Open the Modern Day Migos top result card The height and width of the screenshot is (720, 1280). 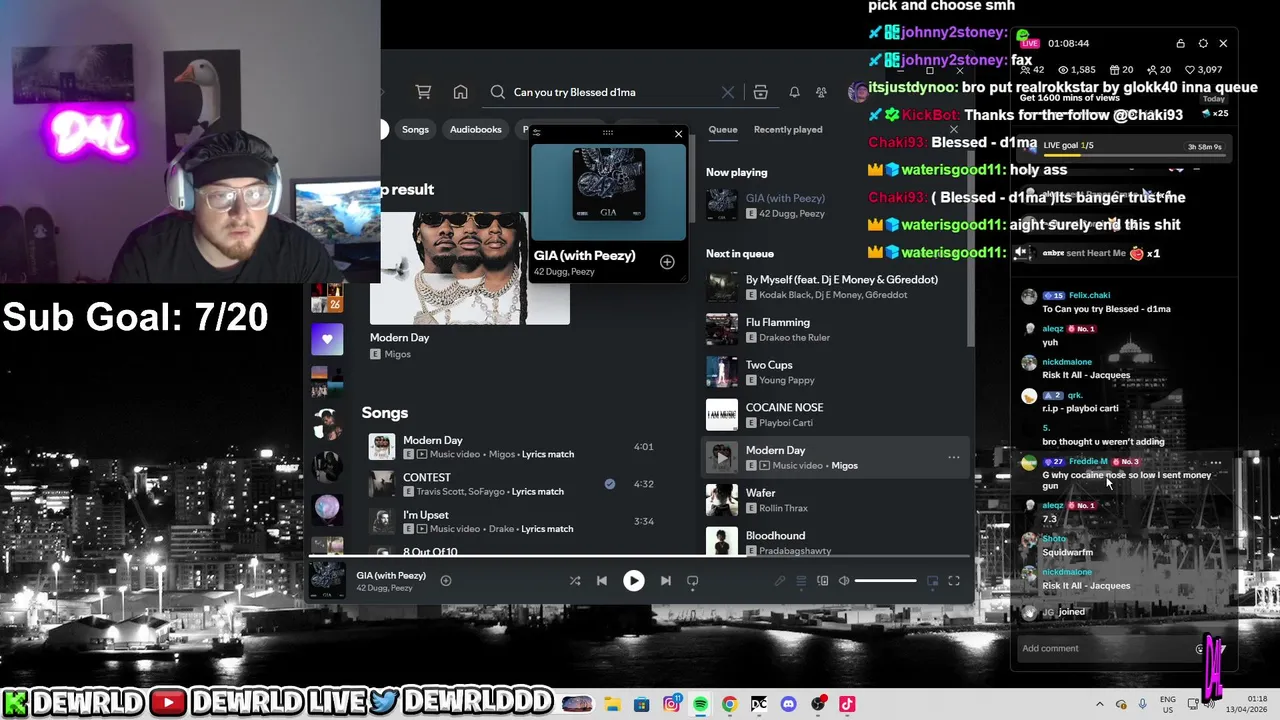470,285
